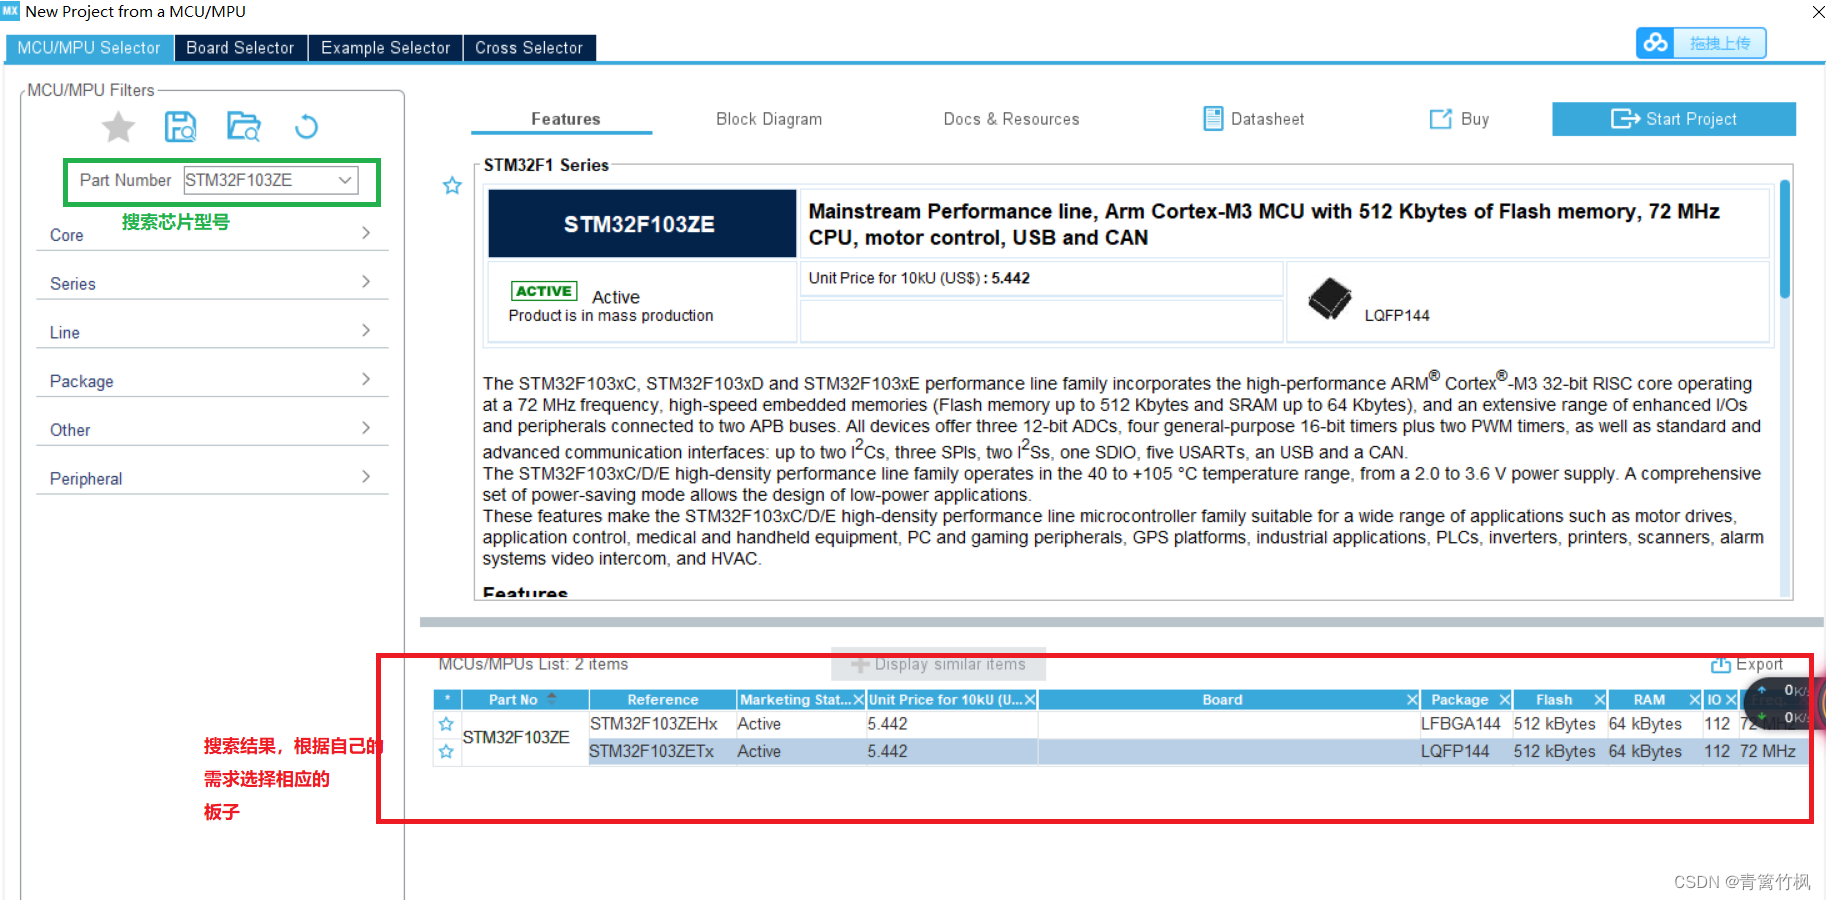The width and height of the screenshot is (1826, 900).
Task: Expand the Series filter section
Action: (211, 283)
